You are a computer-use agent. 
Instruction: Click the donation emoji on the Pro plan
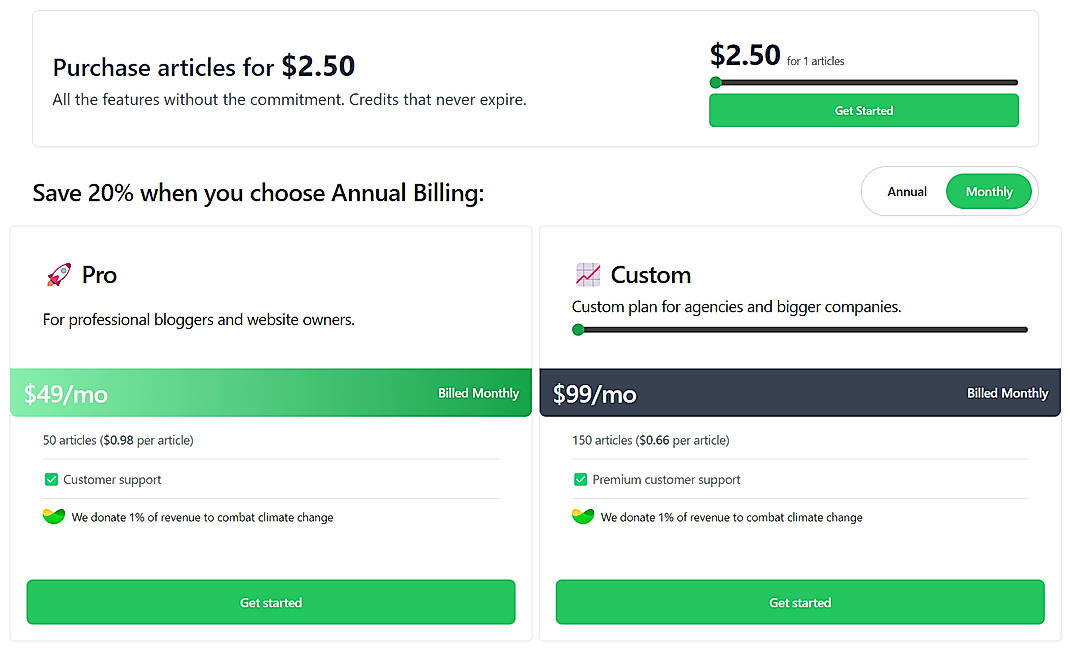(52, 517)
